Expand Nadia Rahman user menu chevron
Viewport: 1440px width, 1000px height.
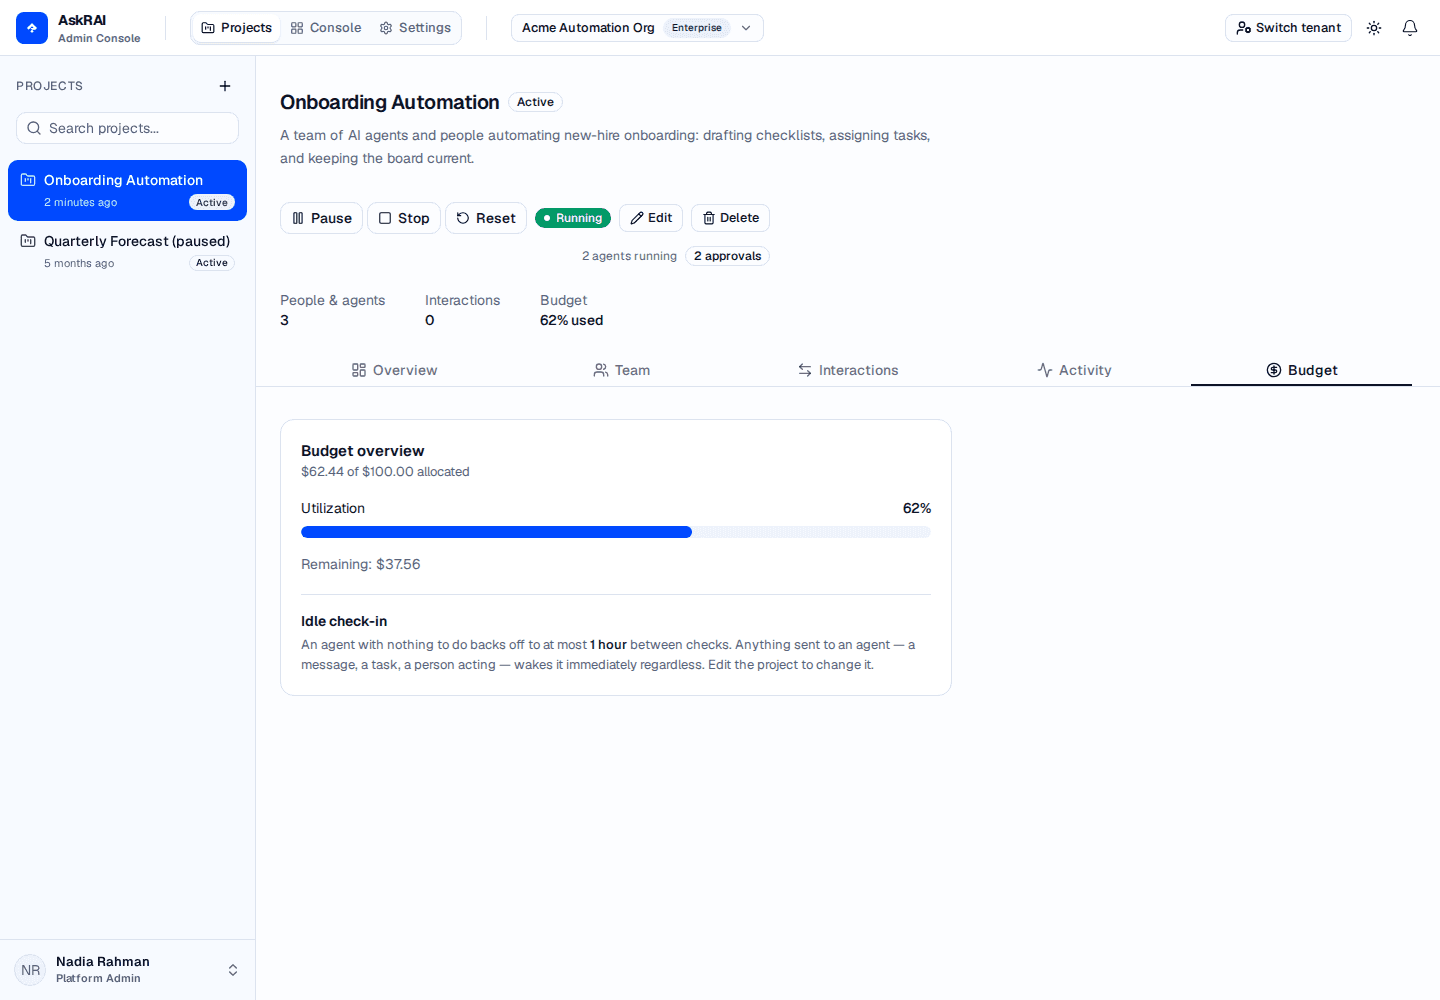pyautogui.click(x=233, y=970)
